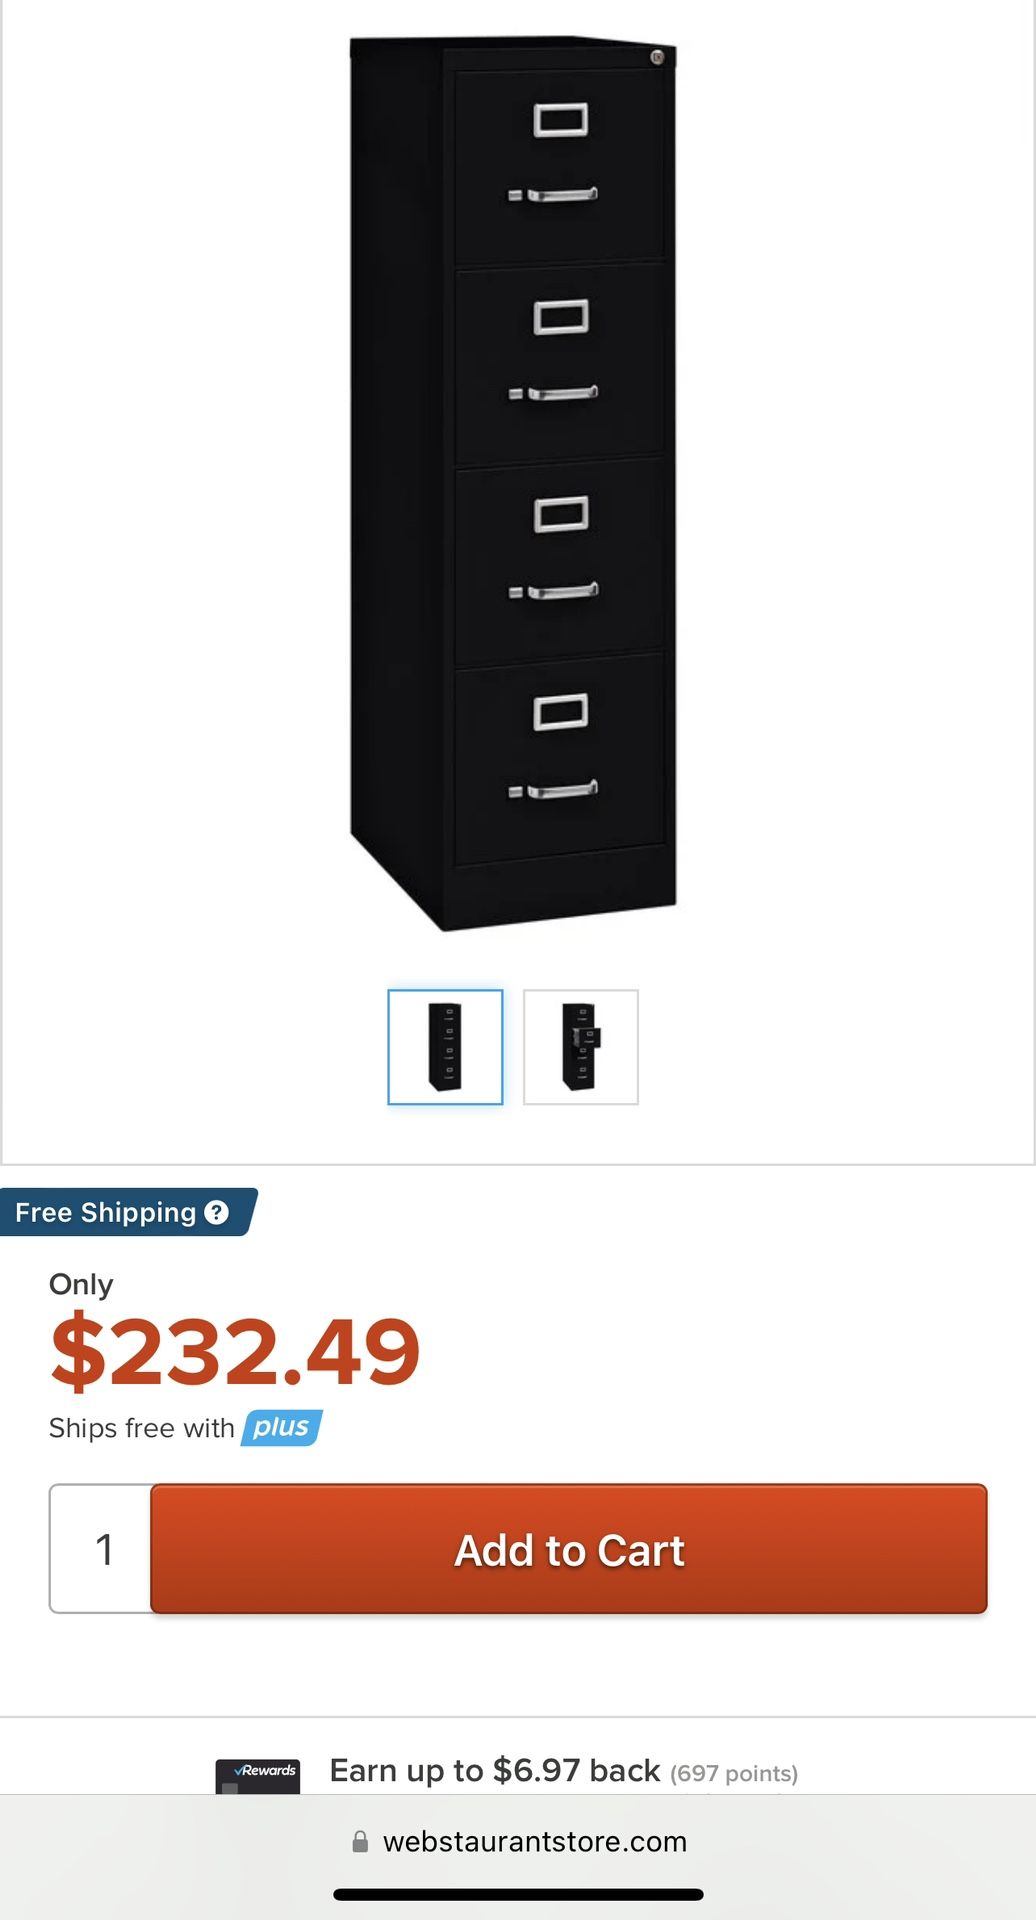Tap the home indicator bar

[518, 1894]
